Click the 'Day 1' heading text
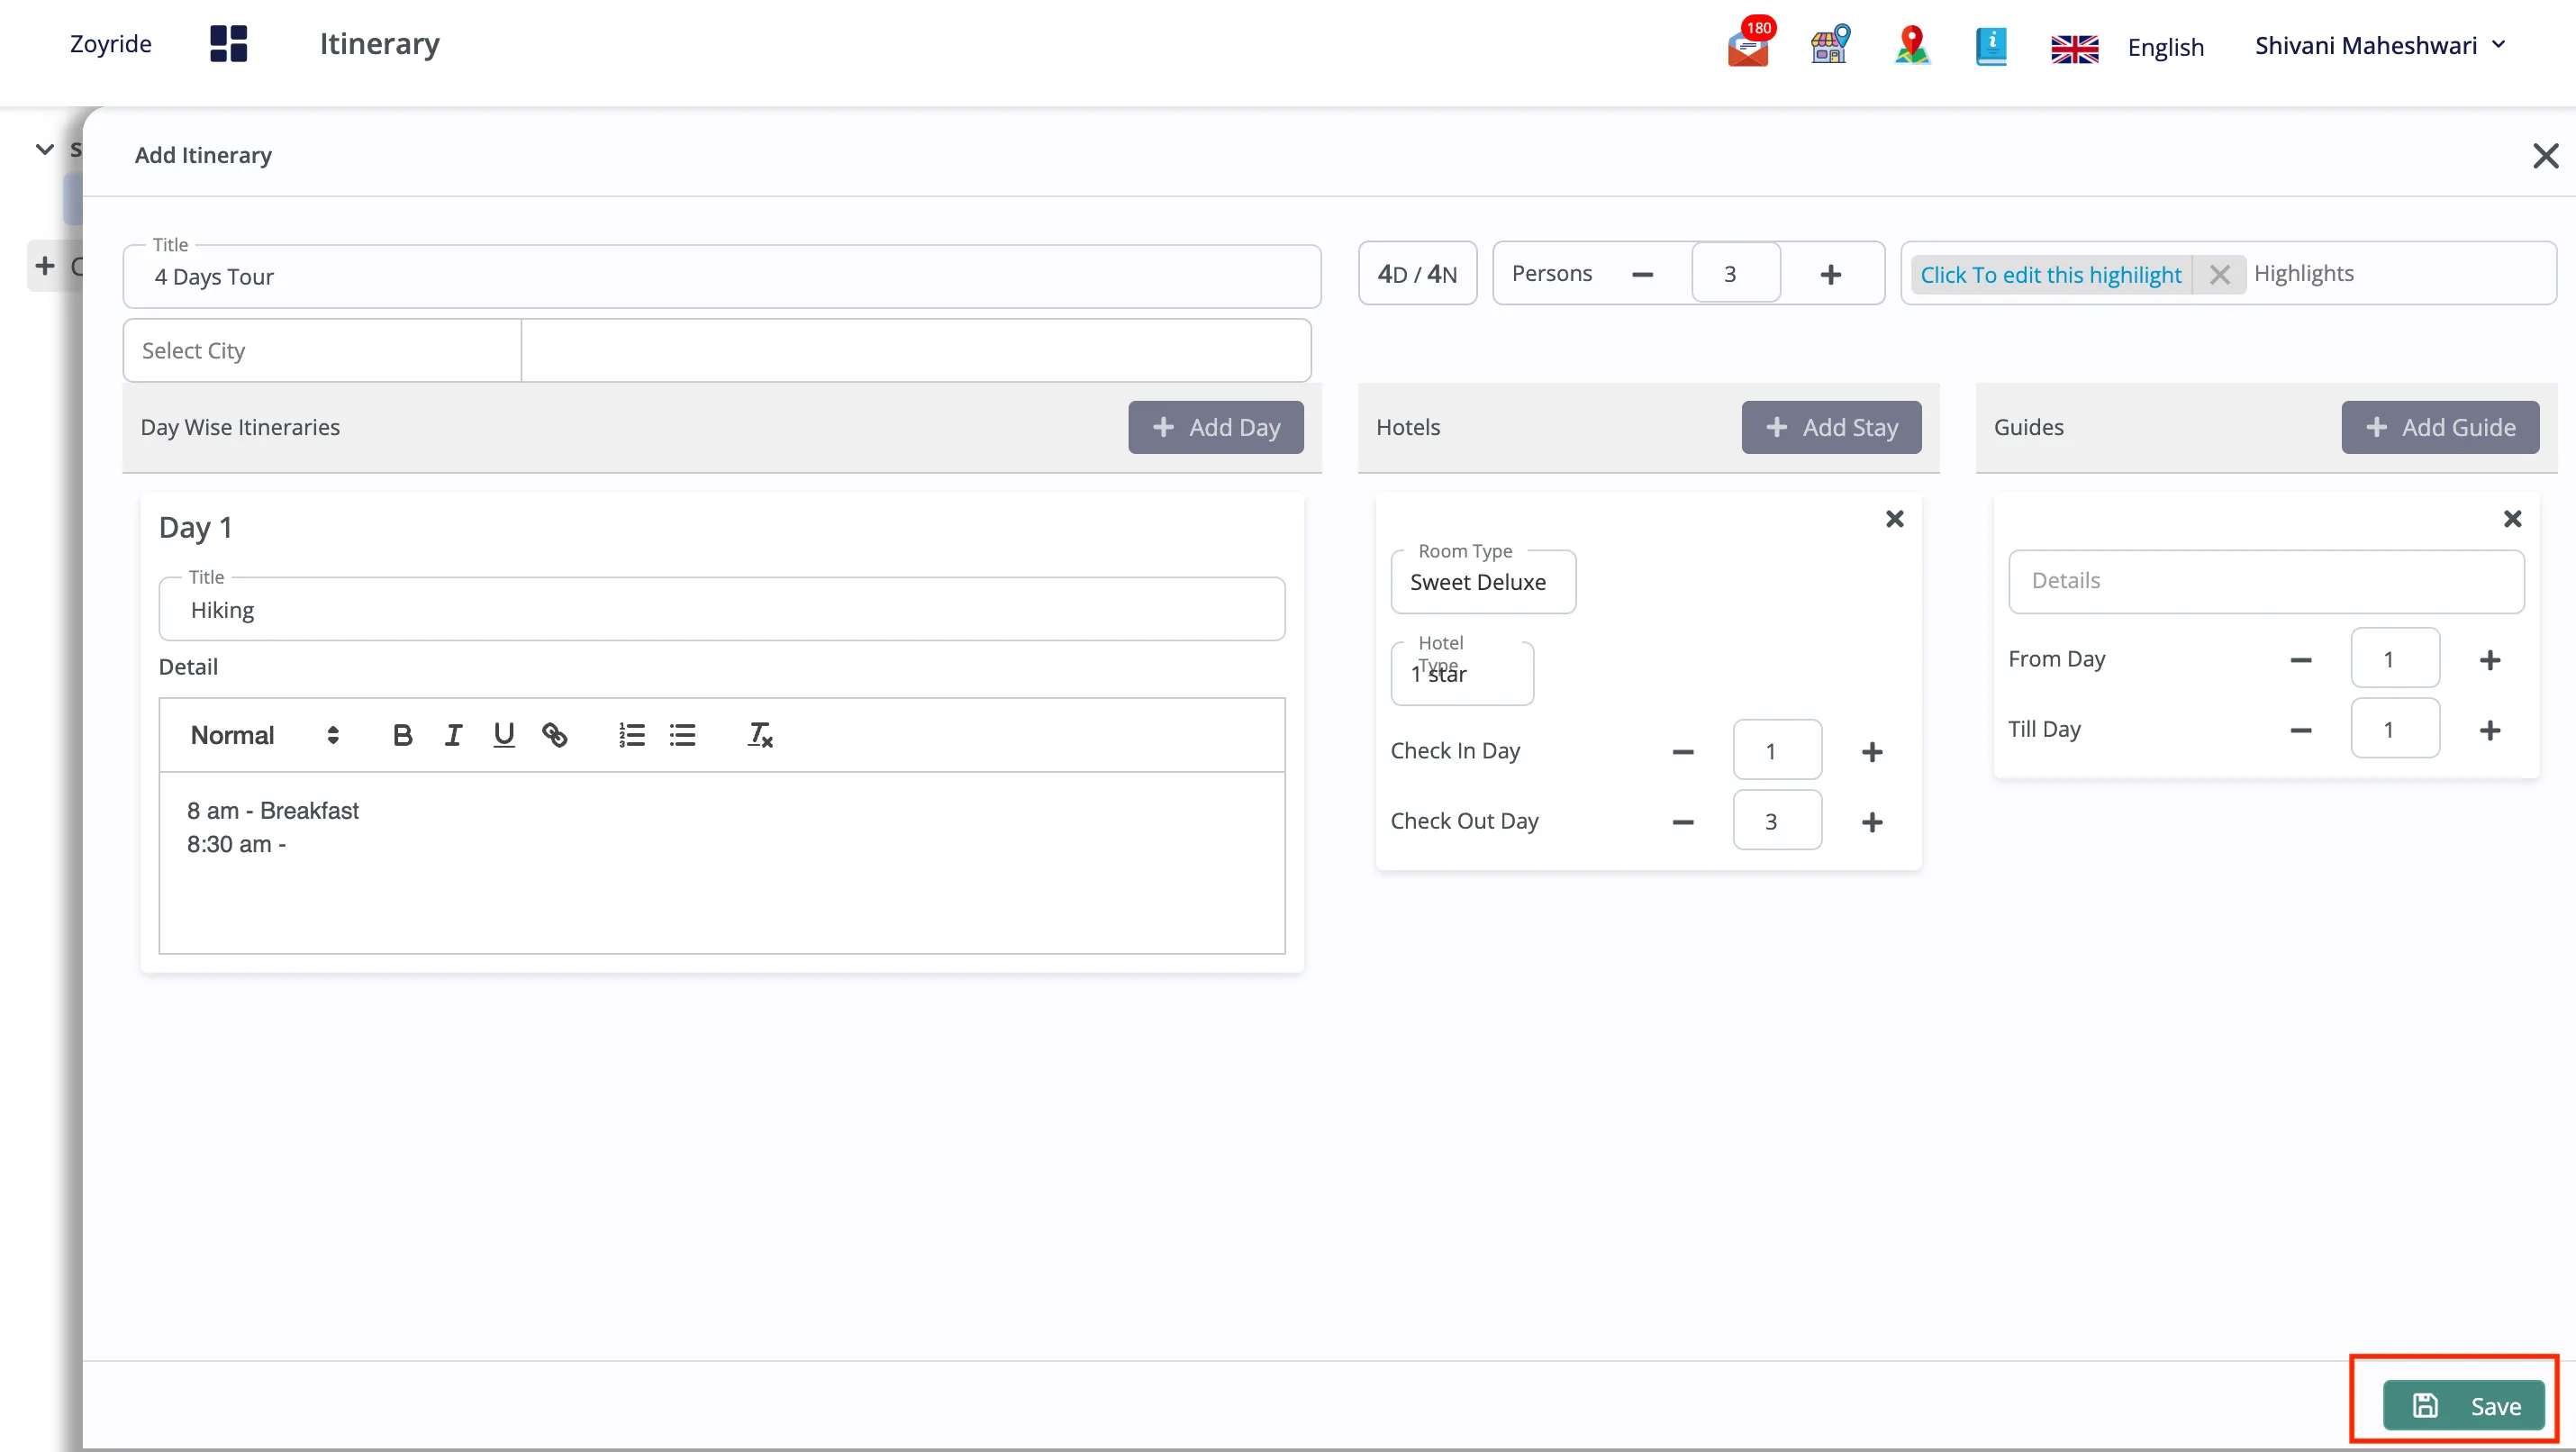This screenshot has width=2576, height=1452. (x=195, y=527)
